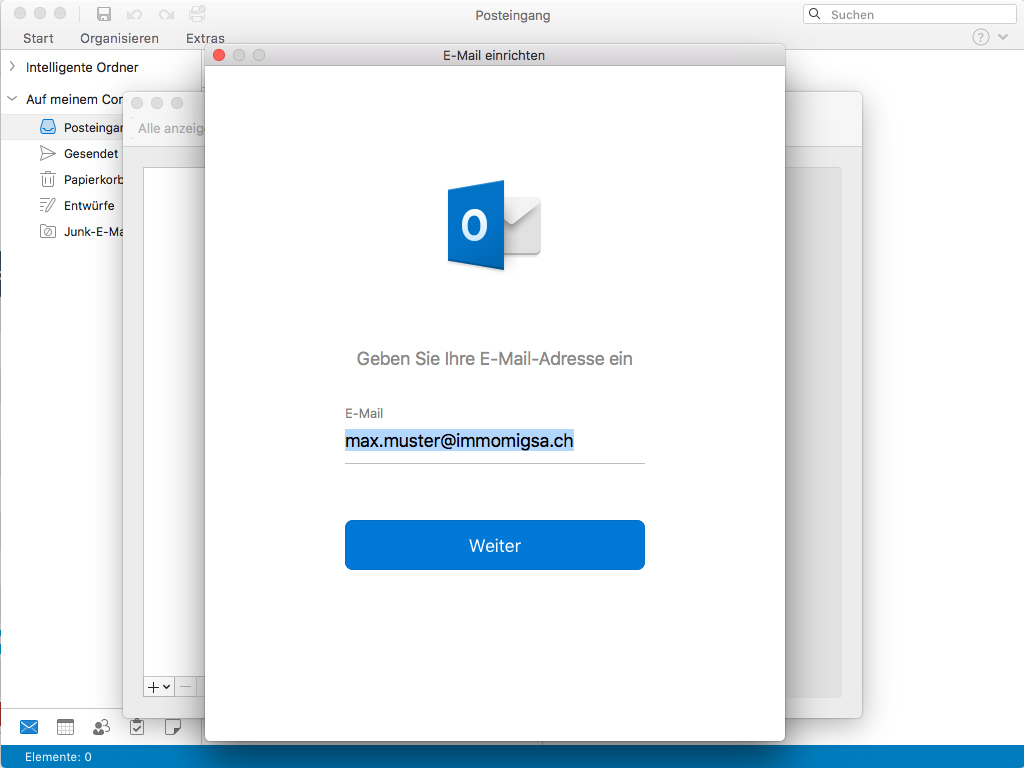Click the Entwürfe drafts pencil icon

[x=48, y=205]
